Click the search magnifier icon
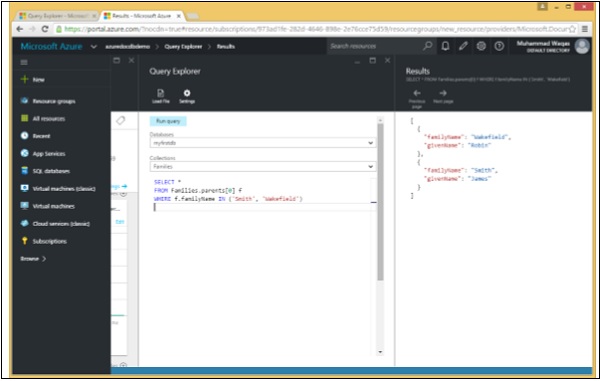 click(427, 46)
